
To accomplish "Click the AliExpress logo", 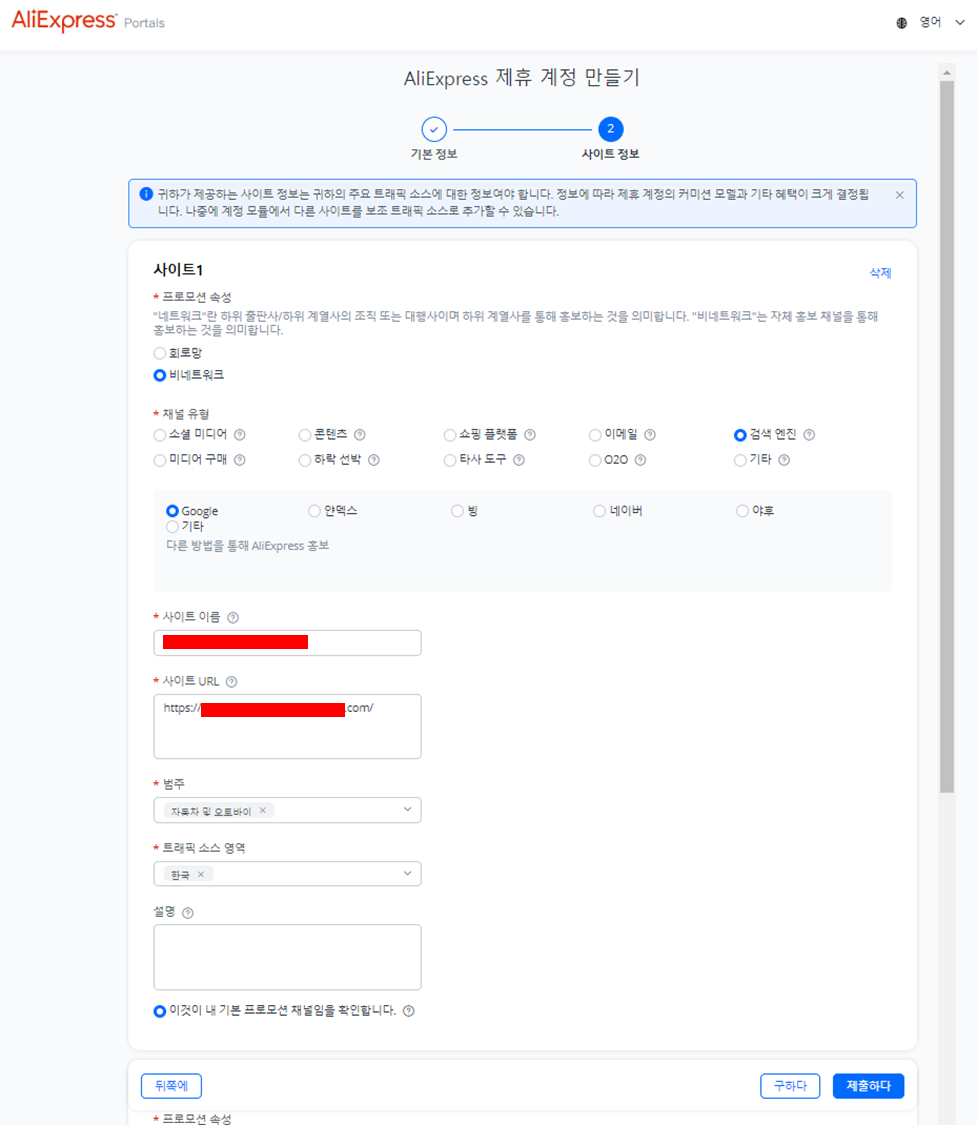I will click(x=64, y=21).
